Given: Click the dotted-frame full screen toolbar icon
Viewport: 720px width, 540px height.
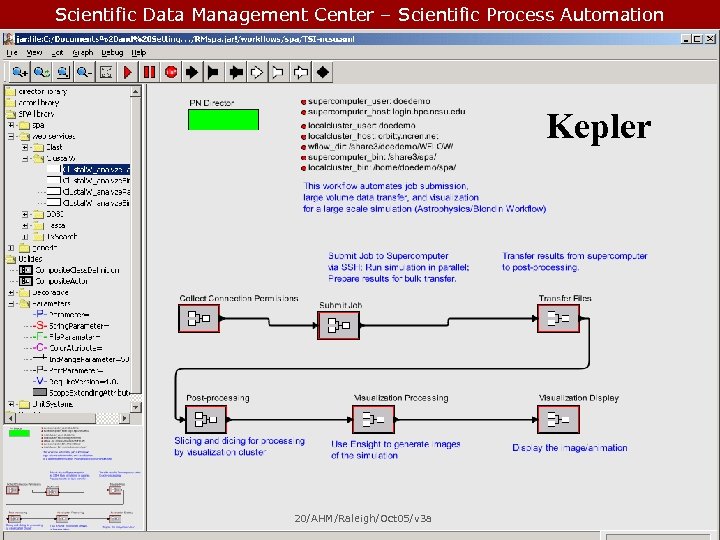Looking at the screenshot, I should point(106,72).
